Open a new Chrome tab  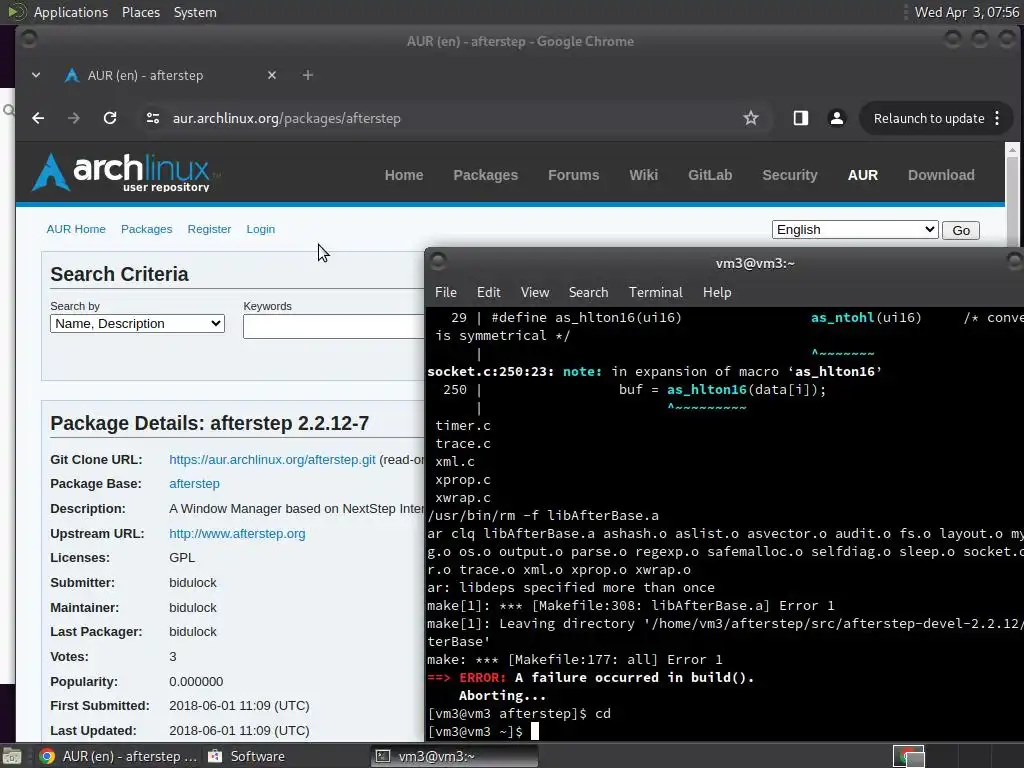point(308,75)
